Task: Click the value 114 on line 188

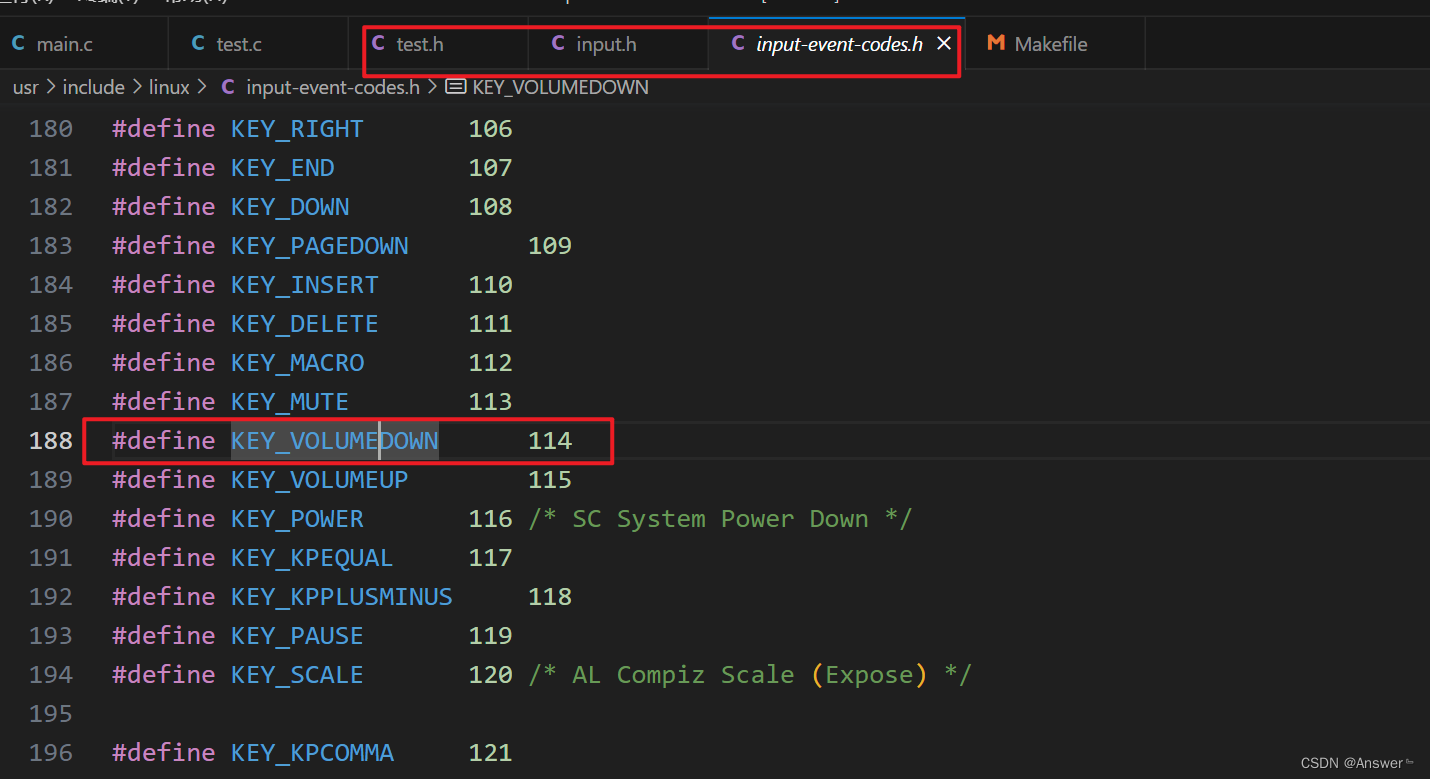Action: pyautogui.click(x=550, y=441)
